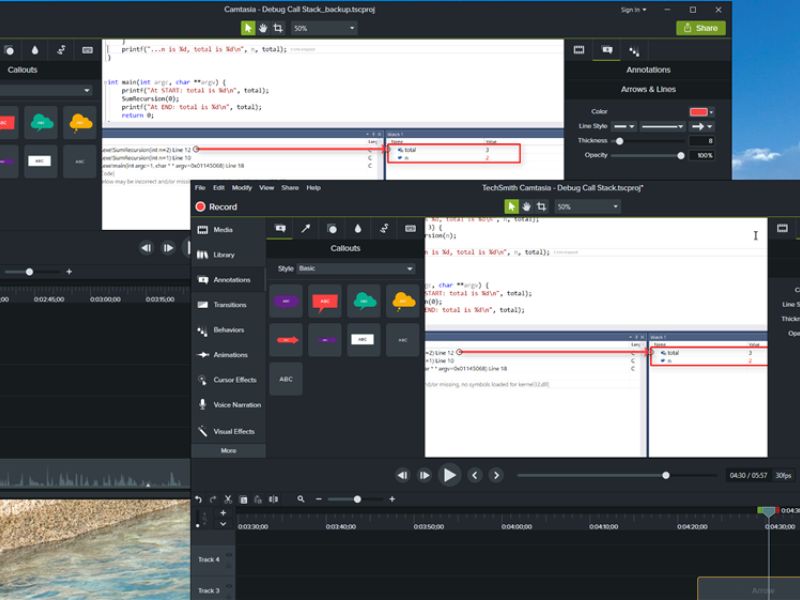
Task: Split clip using the timeline split icon
Action: coord(273,499)
